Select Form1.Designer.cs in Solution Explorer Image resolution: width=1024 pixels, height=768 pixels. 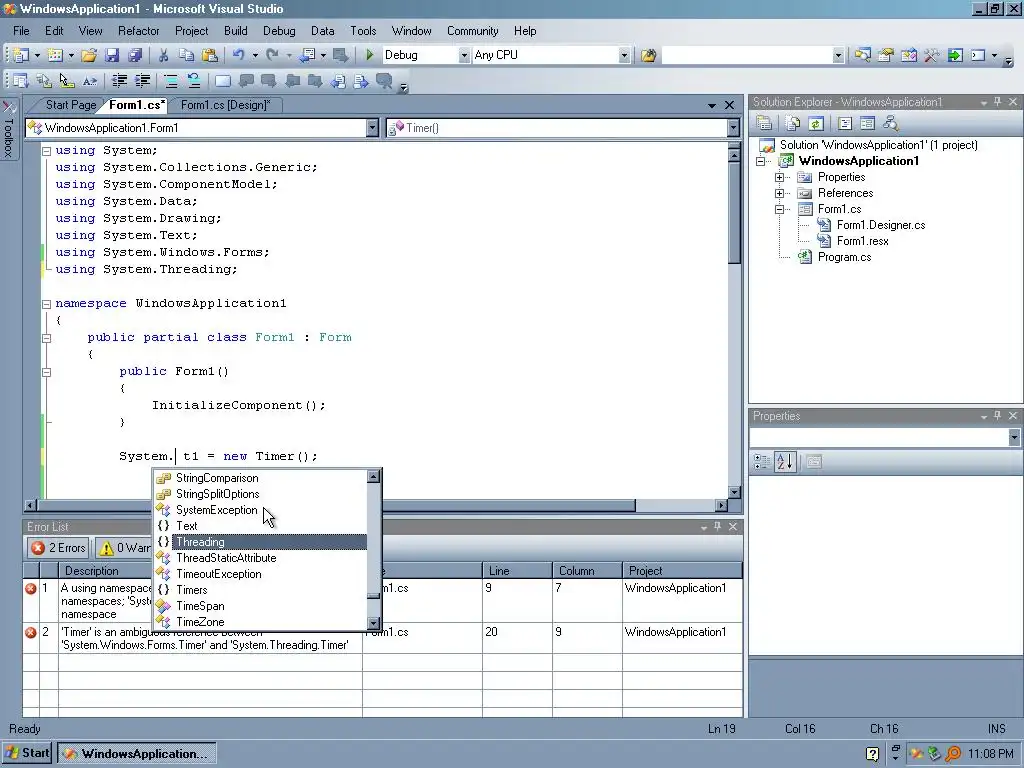[x=880, y=225]
